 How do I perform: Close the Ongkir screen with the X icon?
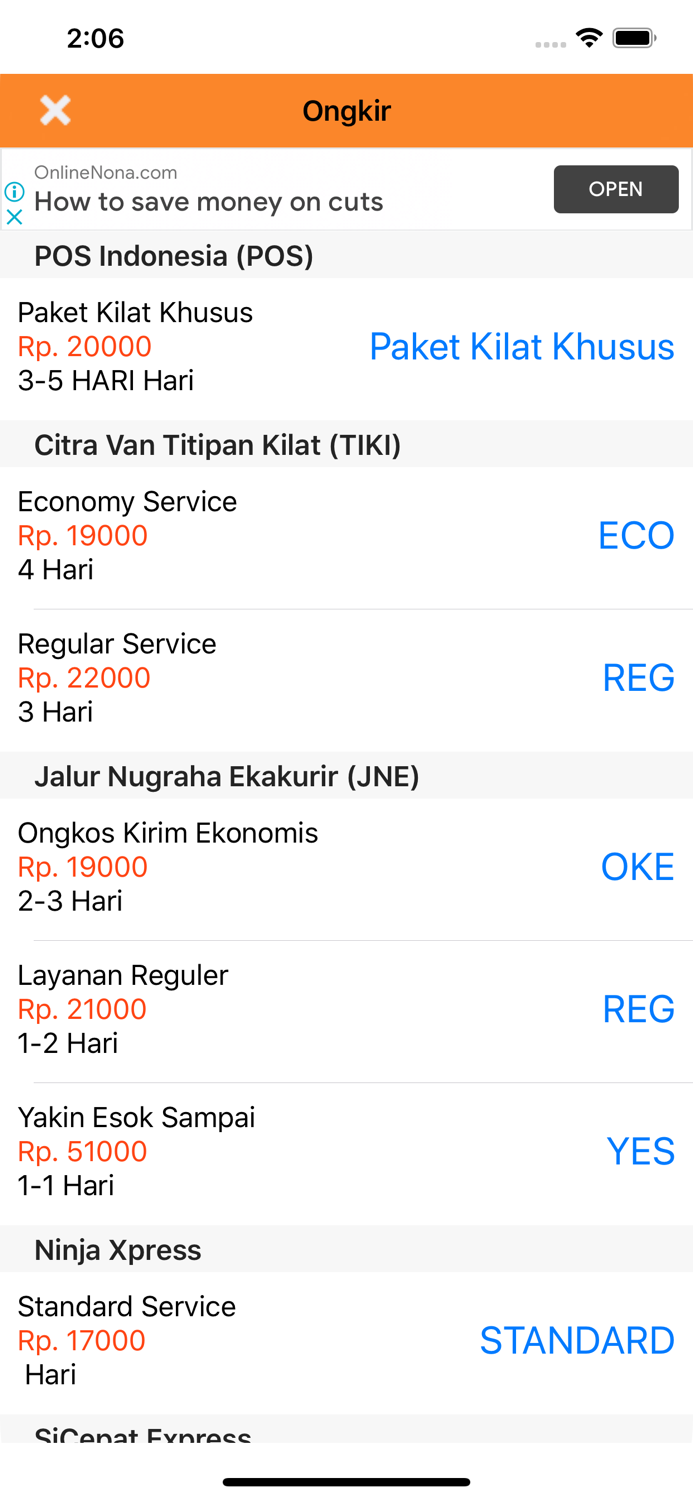(55, 110)
